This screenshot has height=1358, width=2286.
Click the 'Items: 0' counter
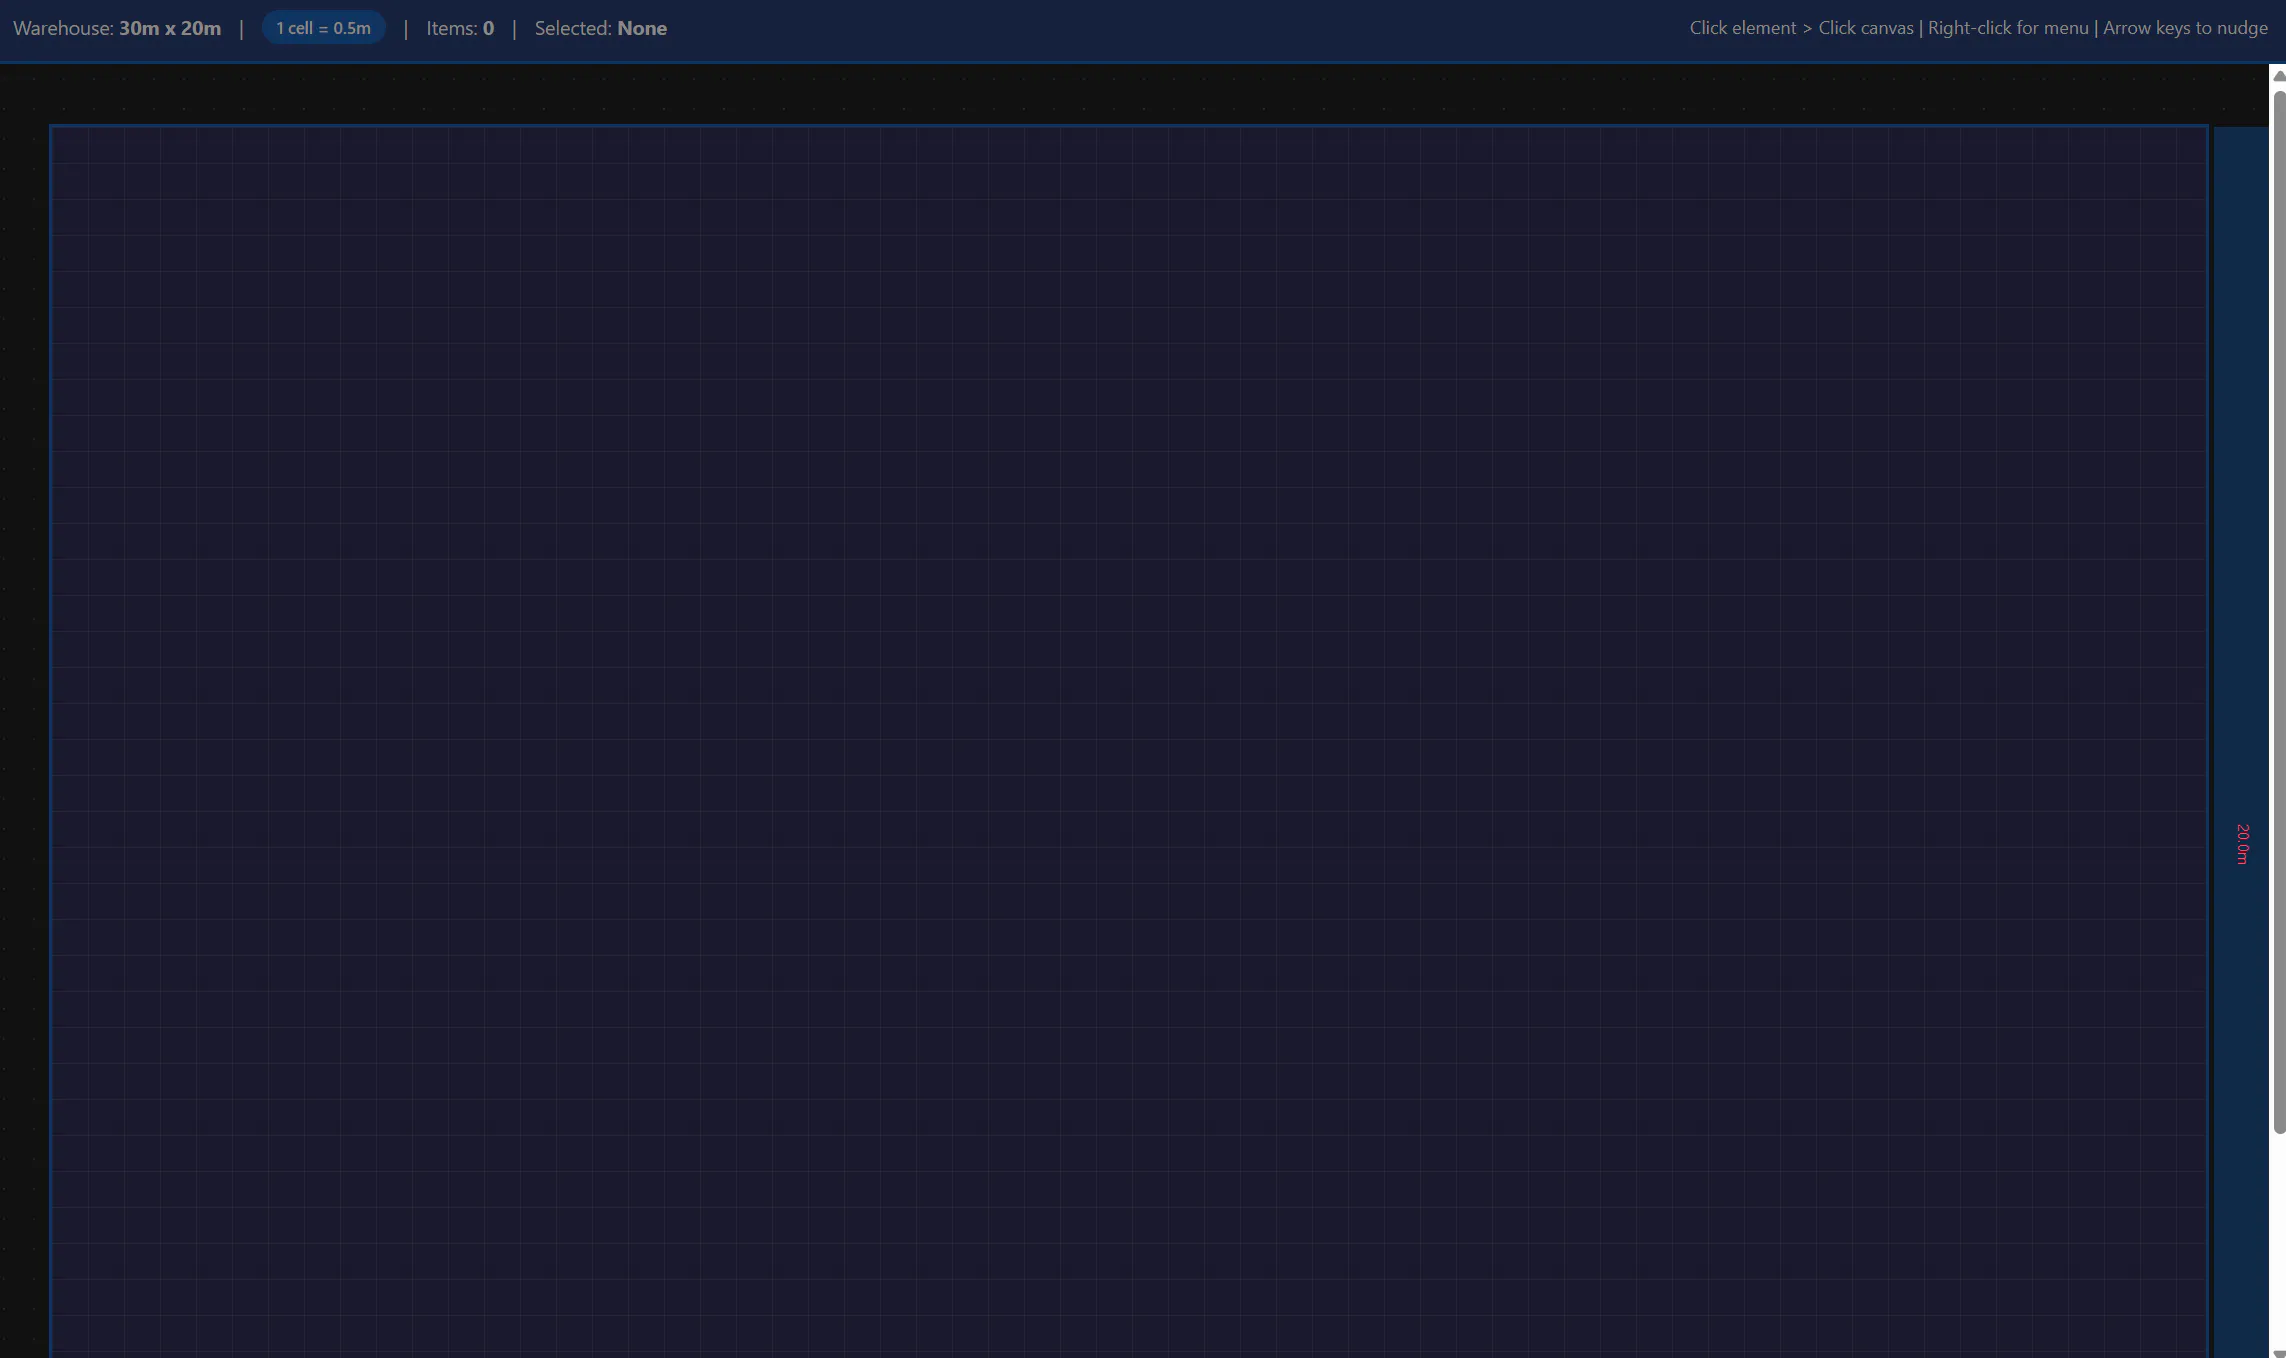pyautogui.click(x=460, y=28)
